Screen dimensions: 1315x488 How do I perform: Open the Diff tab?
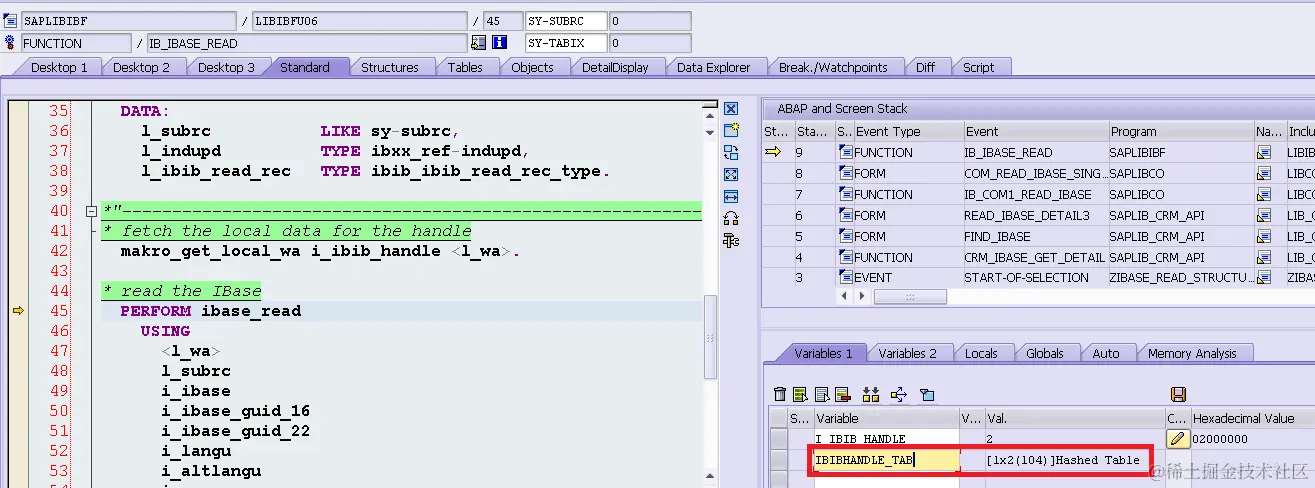926,67
